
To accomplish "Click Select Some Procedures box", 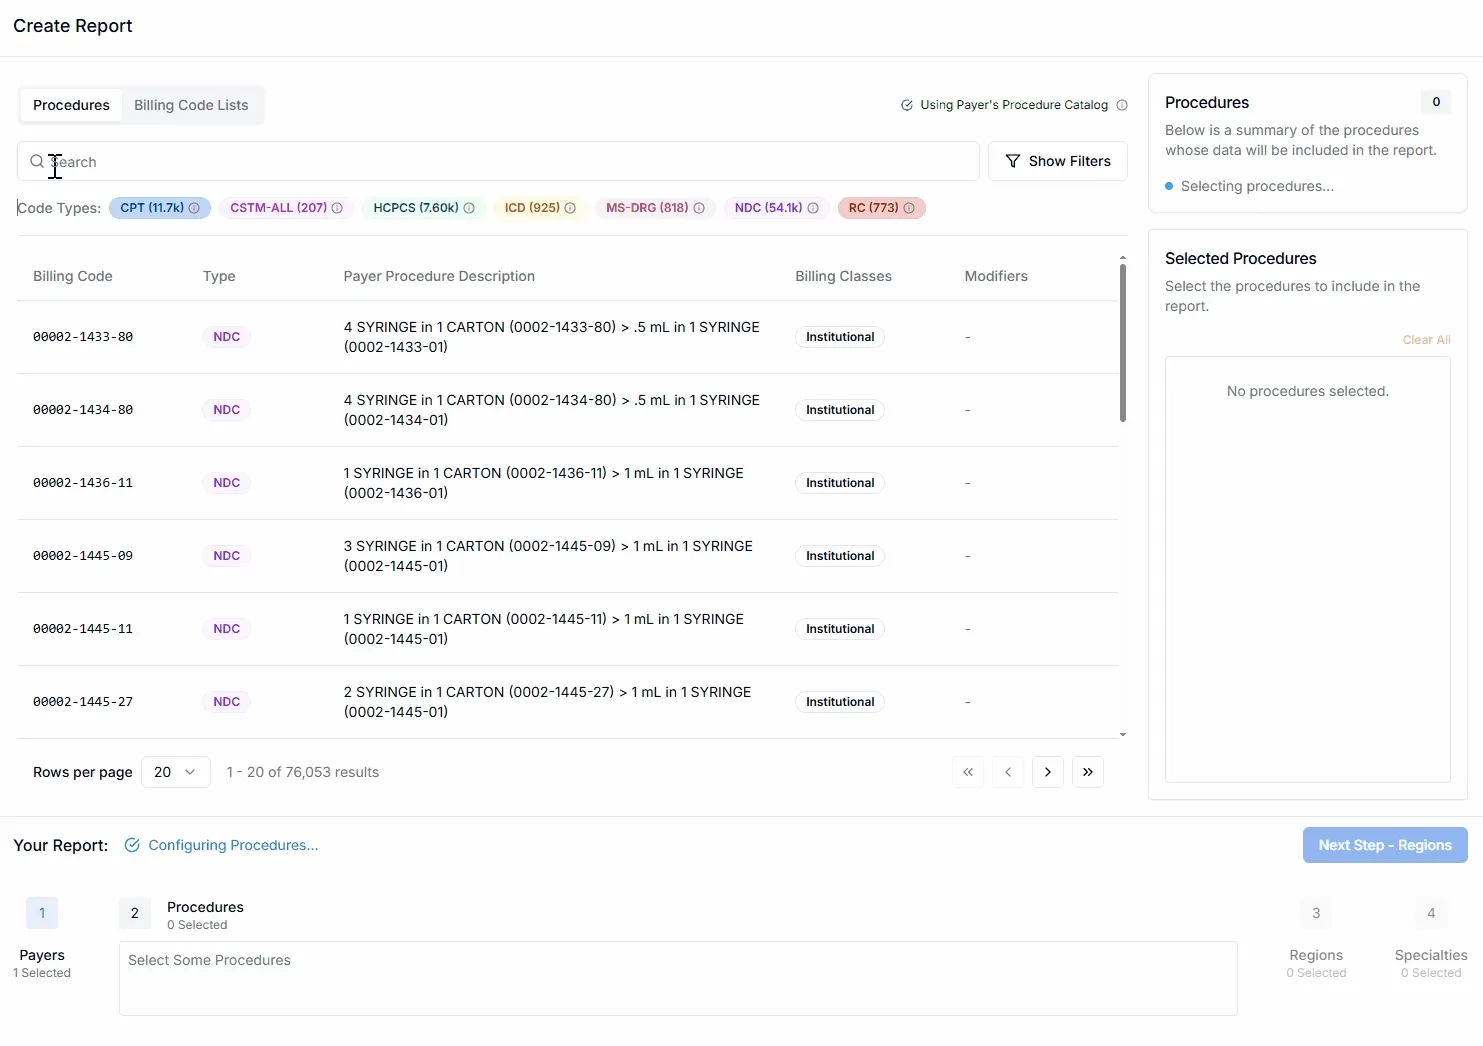I will click(678, 978).
